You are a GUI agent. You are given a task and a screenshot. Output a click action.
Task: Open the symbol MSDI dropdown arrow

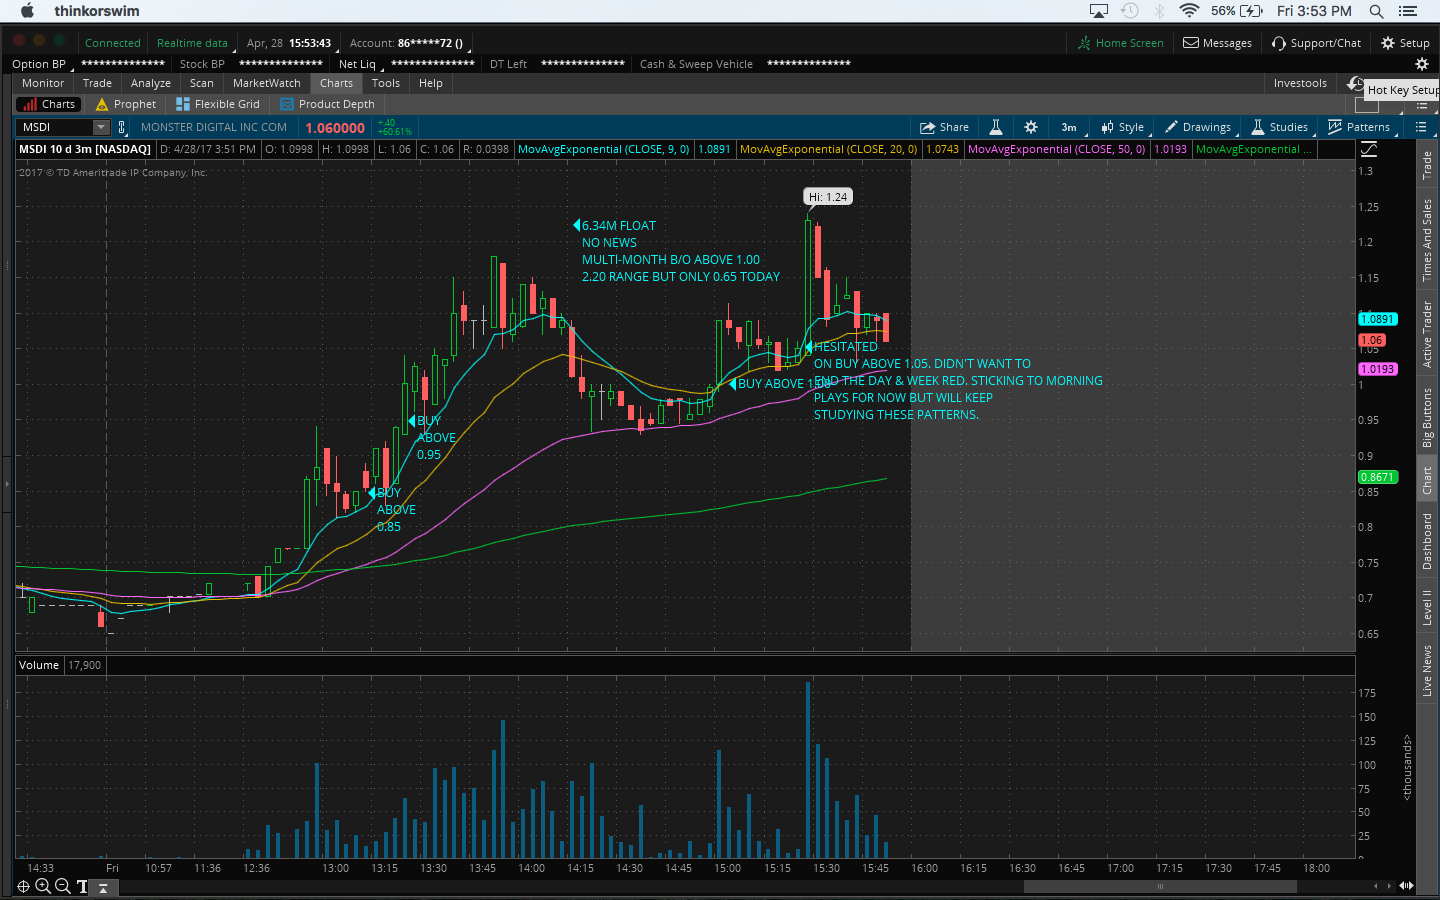pyautogui.click(x=101, y=127)
